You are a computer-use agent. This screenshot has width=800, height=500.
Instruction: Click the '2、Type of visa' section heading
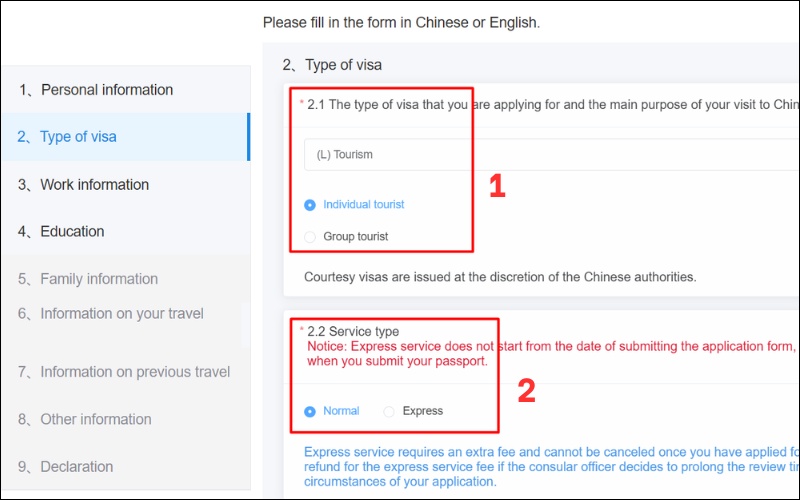(332, 65)
